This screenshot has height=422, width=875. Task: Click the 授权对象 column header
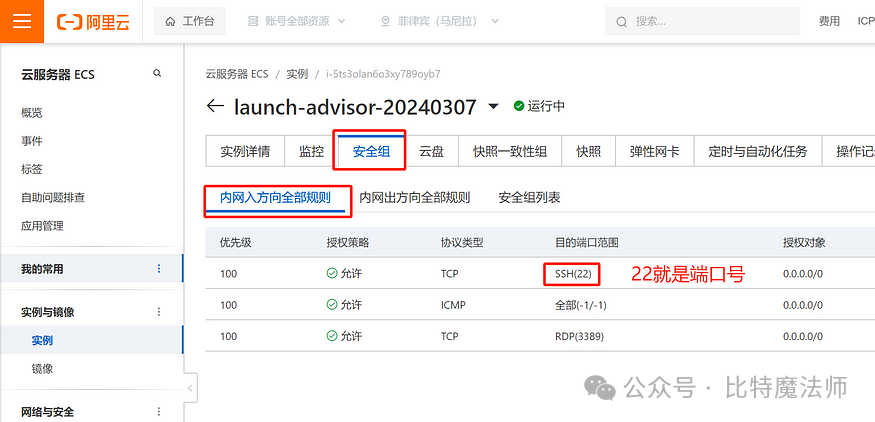(804, 243)
